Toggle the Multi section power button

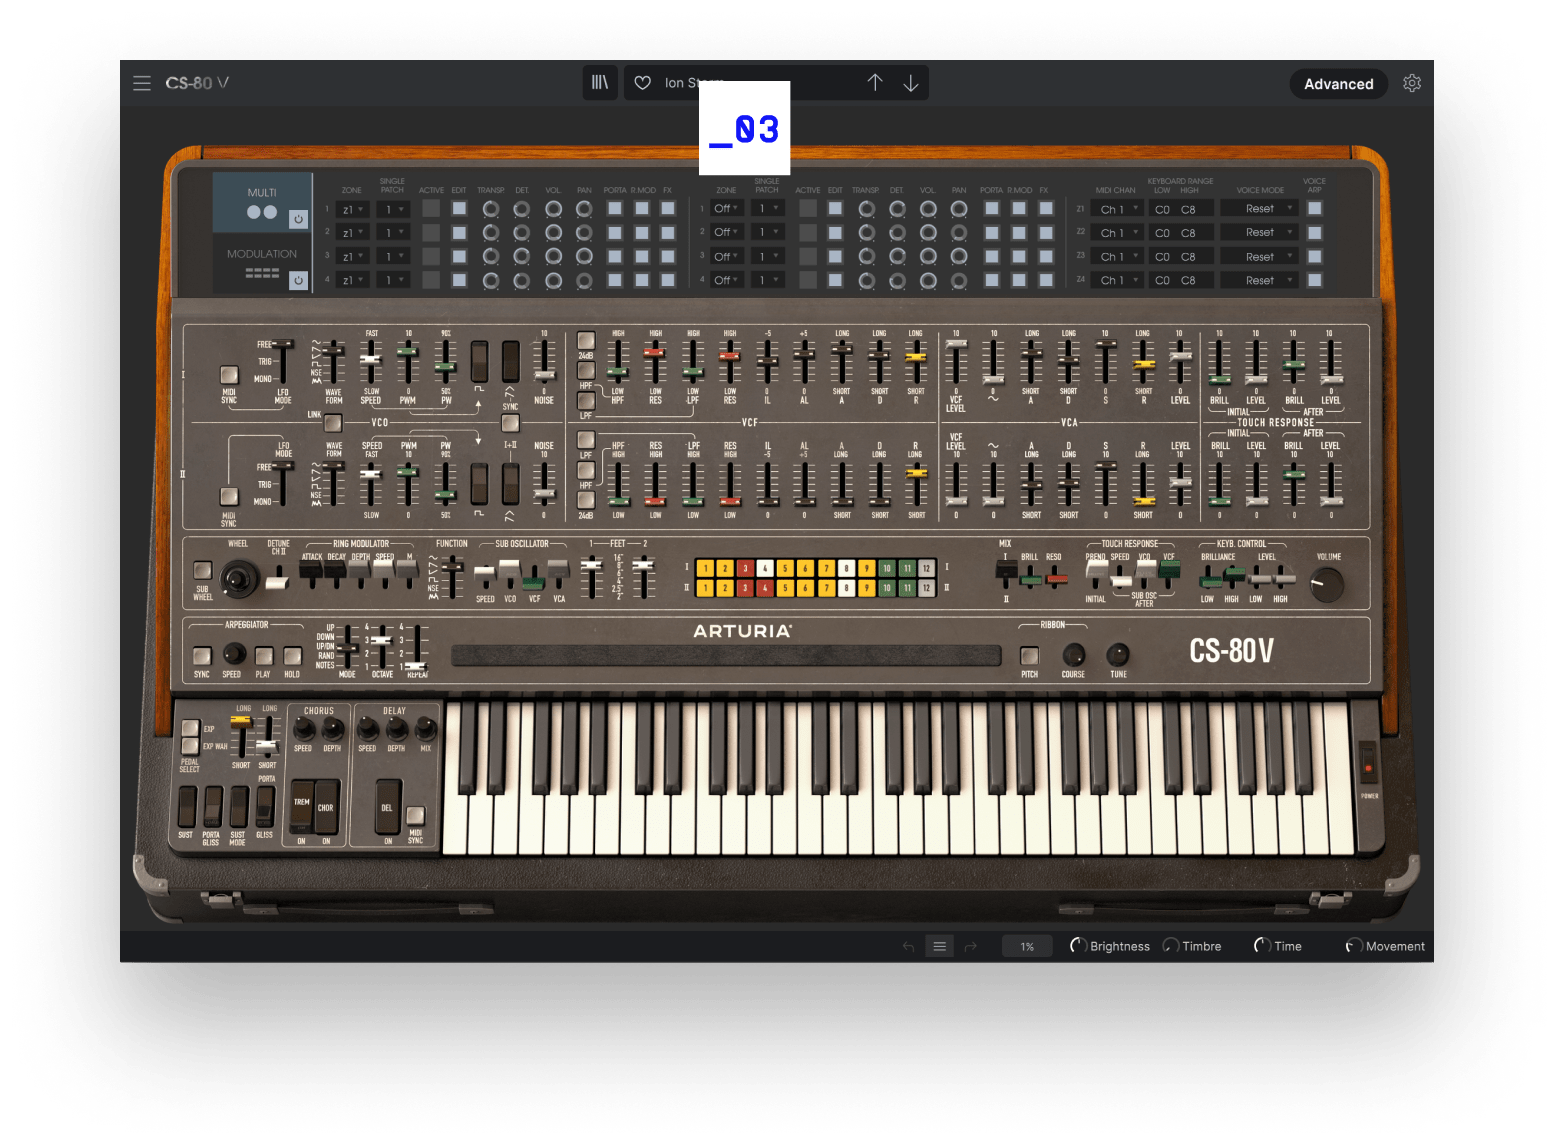pos(298,218)
